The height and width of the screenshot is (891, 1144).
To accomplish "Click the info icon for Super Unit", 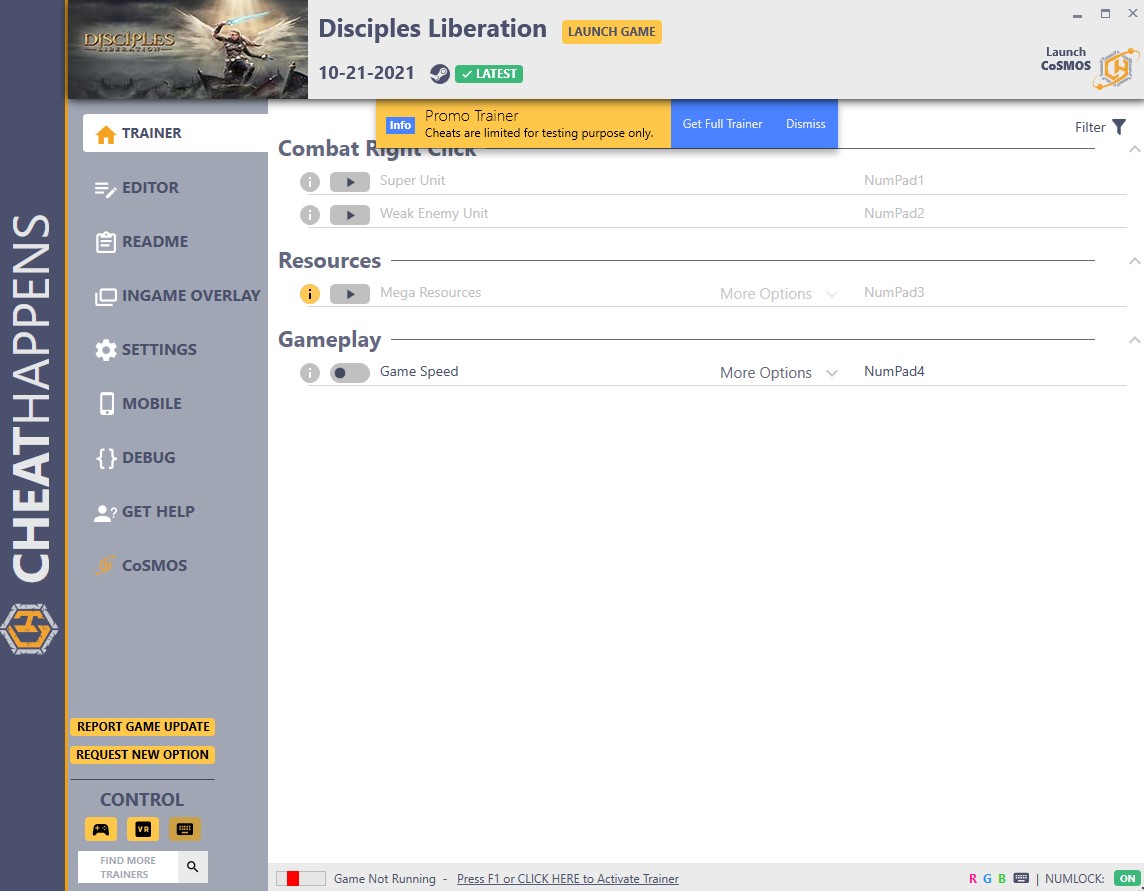I will click(x=310, y=182).
